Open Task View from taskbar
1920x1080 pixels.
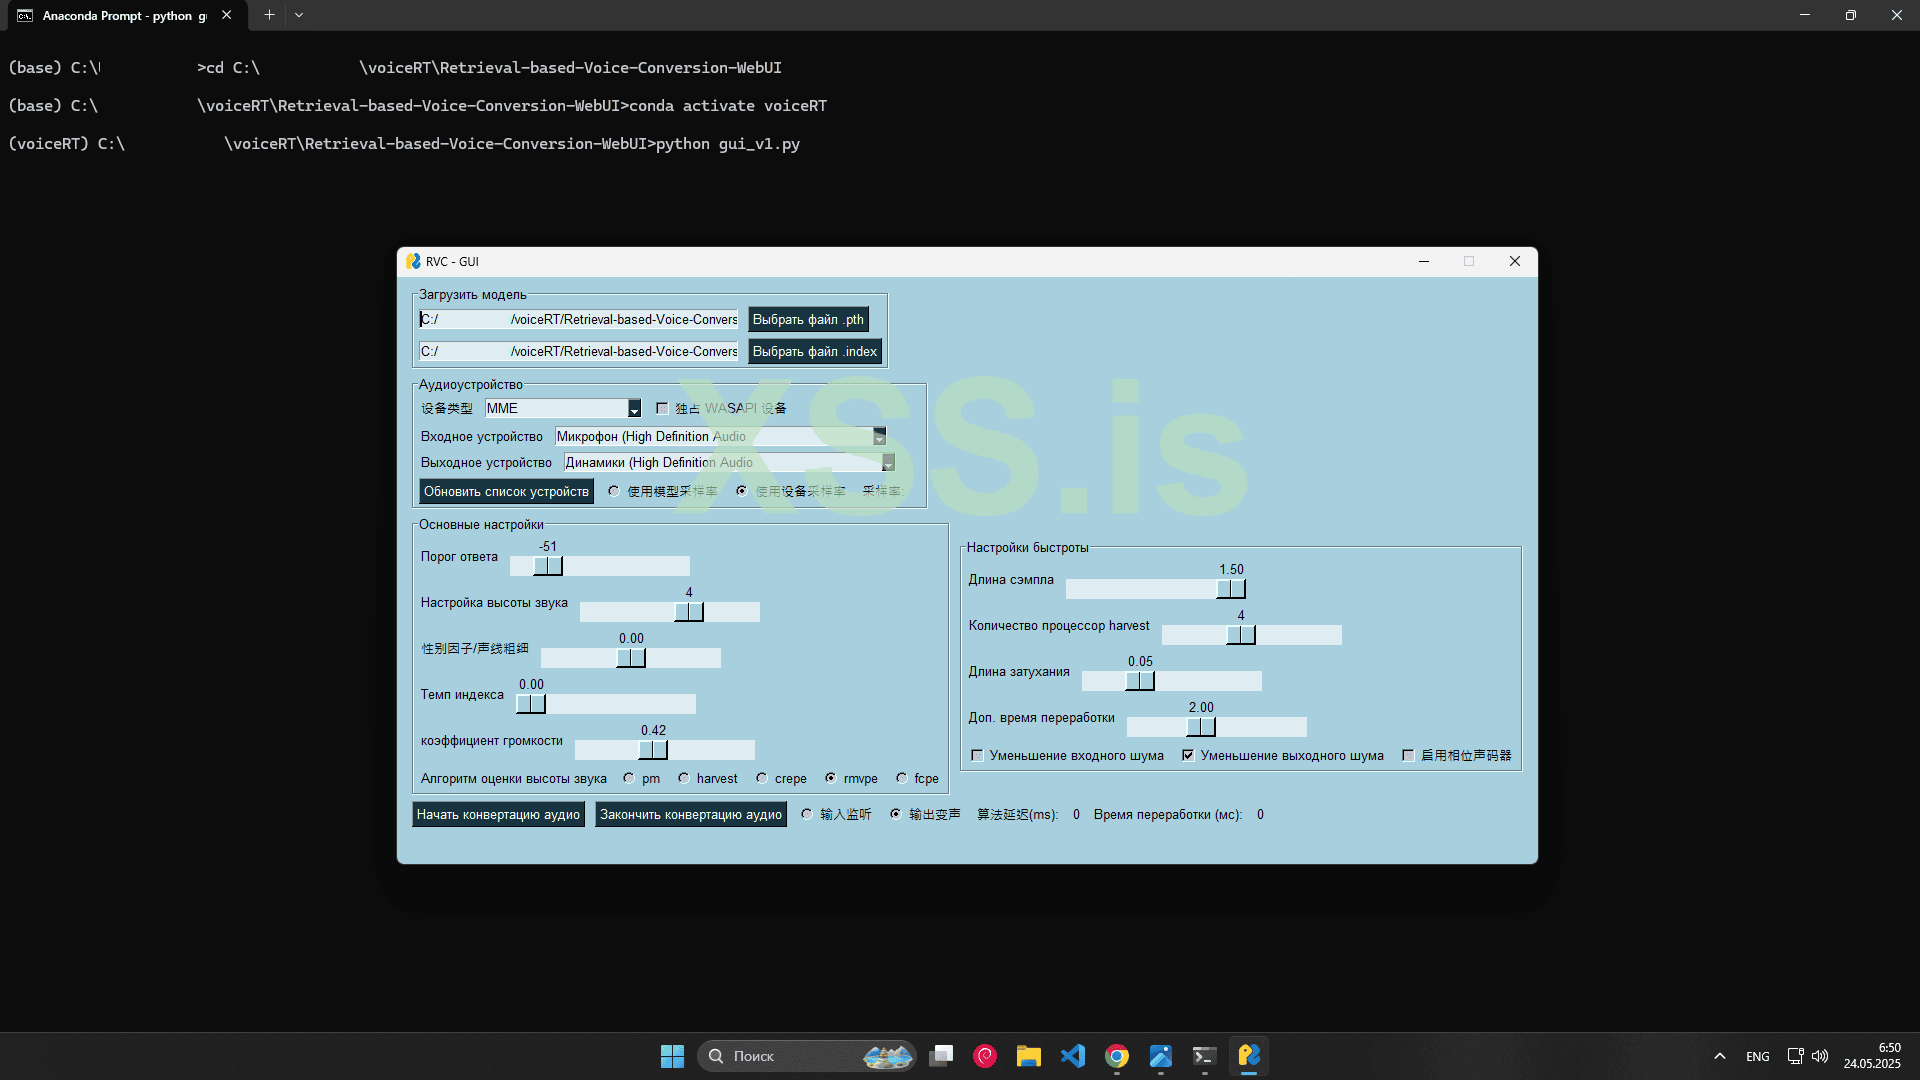pos(941,1056)
